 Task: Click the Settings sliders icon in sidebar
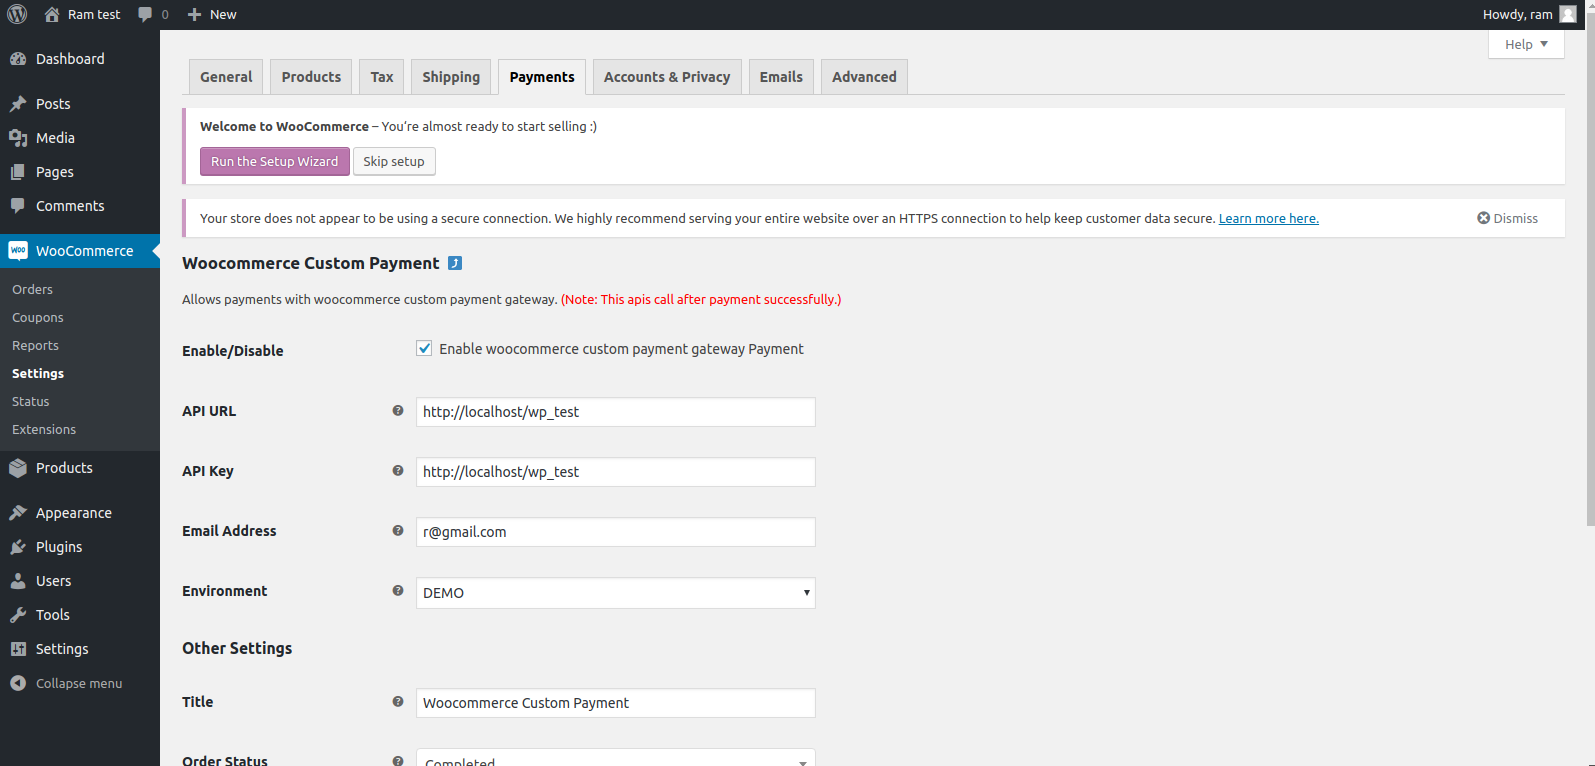click(x=18, y=649)
